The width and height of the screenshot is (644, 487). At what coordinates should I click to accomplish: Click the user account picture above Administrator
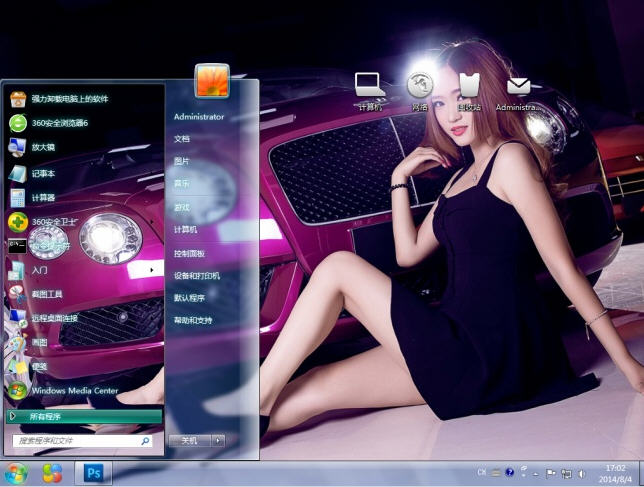pyautogui.click(x=212, y=80)
